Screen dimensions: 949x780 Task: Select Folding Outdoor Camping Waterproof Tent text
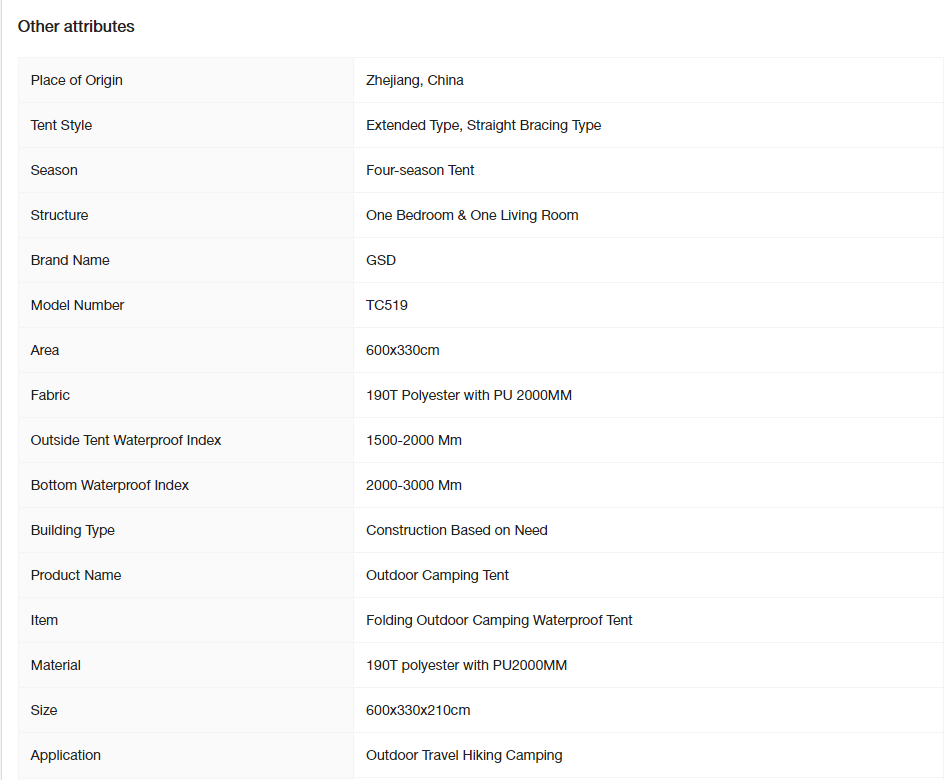tap(499, 620)
